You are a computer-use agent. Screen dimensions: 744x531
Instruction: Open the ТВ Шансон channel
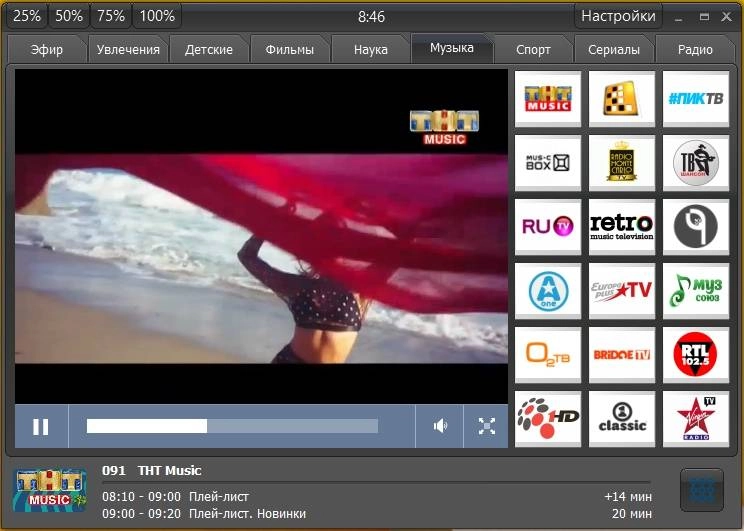point(696,163)
